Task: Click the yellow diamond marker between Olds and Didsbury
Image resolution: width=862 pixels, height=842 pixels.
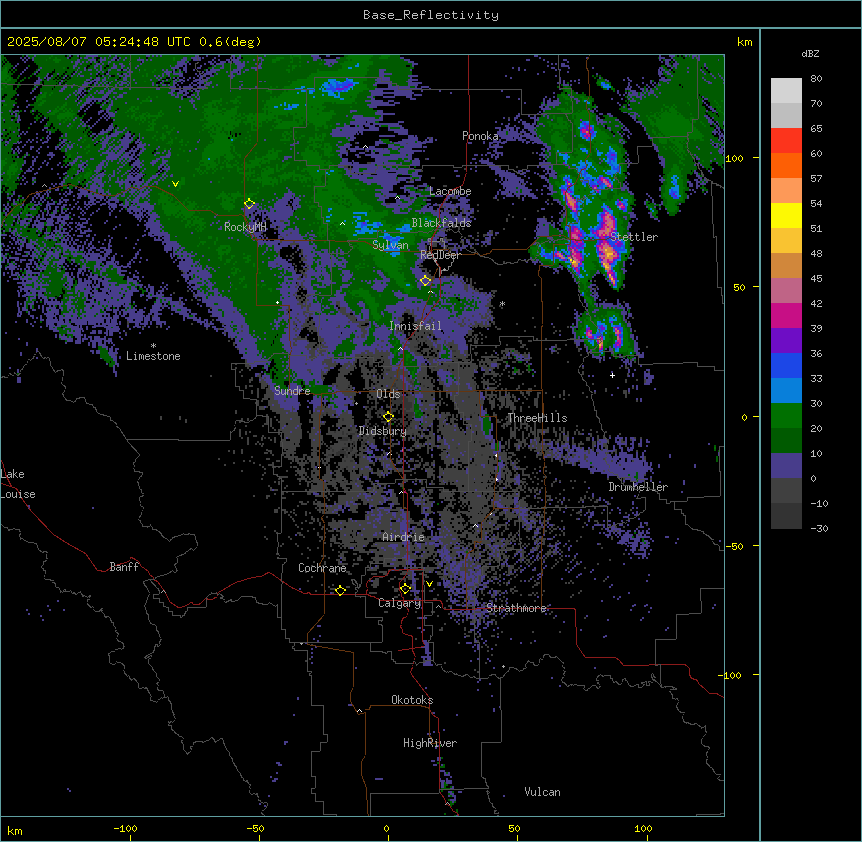Action: tap(388, 417)
